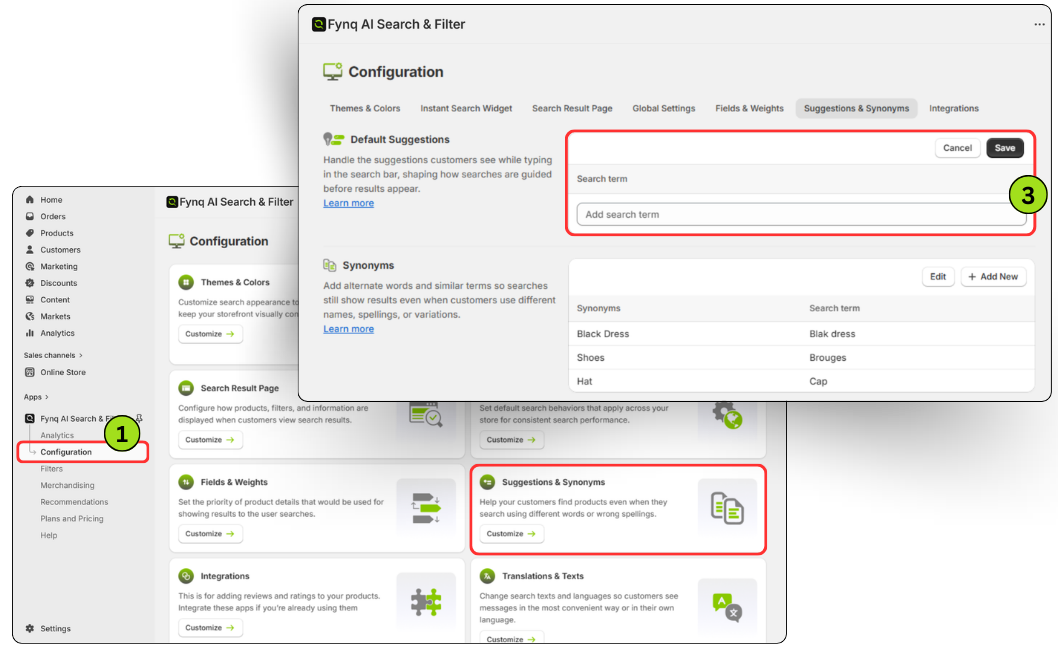This screenshot has width=1058, height=648.
Task: Click Customize on Integrations card
Action: point(211,628)
